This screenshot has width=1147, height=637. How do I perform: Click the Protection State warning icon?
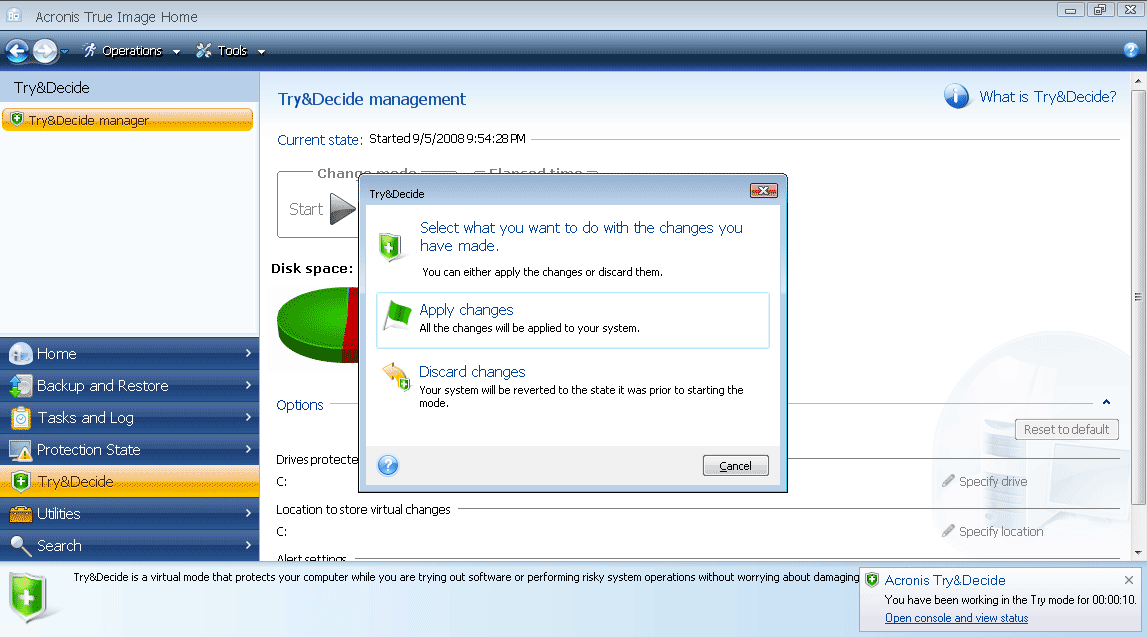click(20, 450)
